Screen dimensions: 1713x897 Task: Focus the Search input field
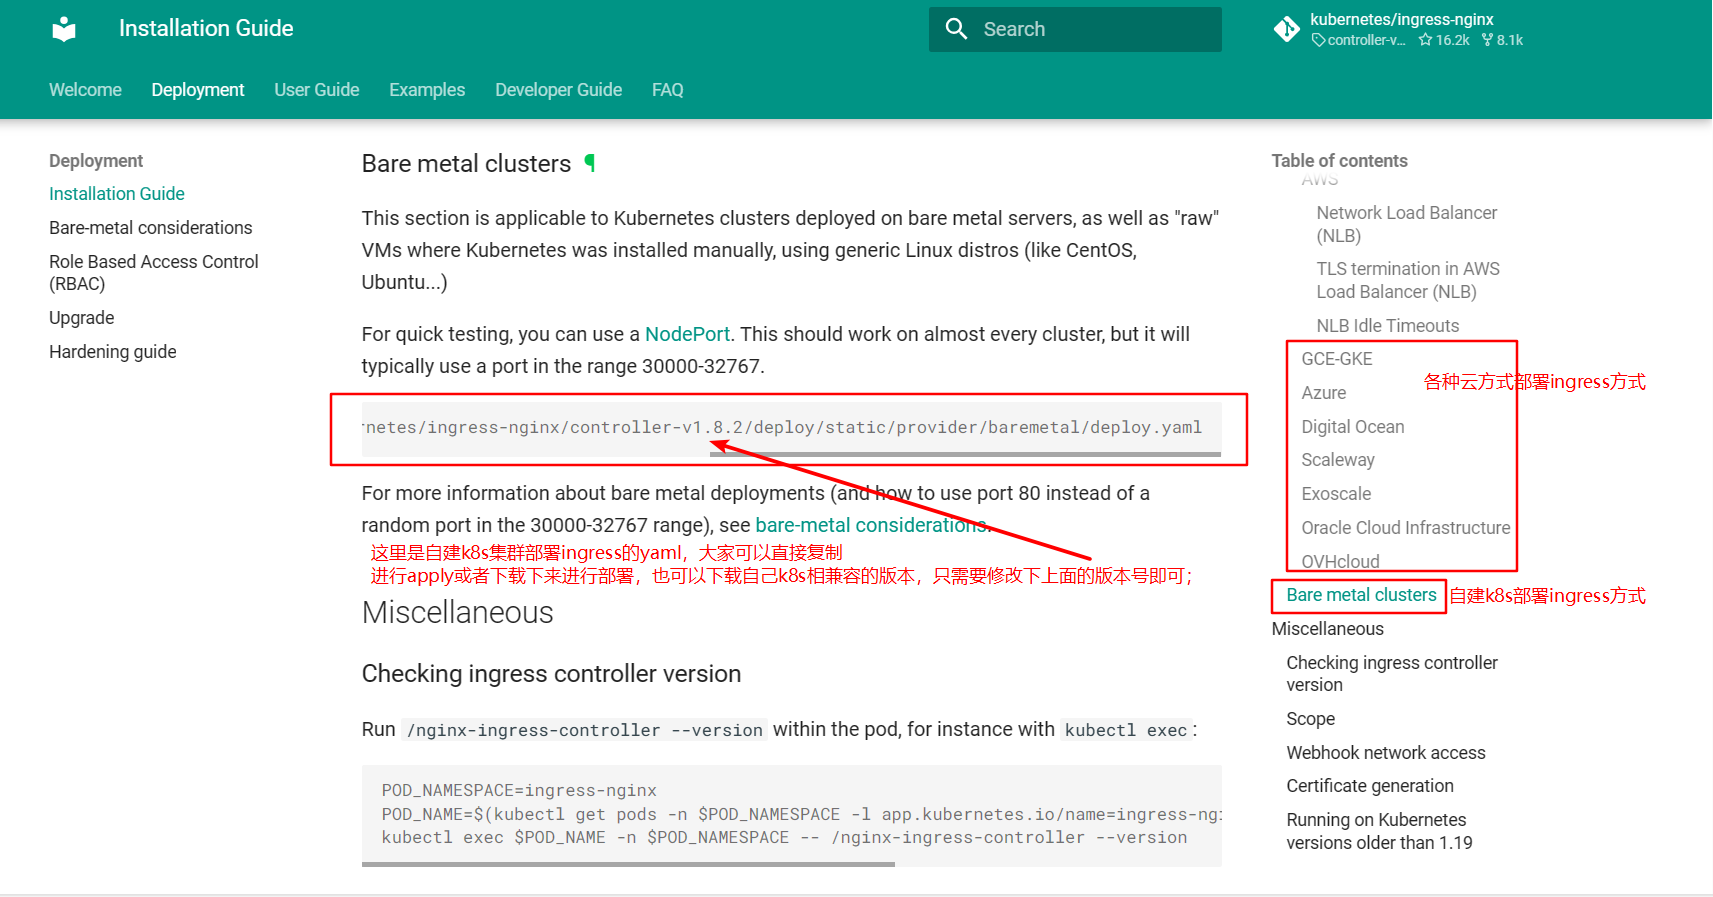[x=1075, y=29]
